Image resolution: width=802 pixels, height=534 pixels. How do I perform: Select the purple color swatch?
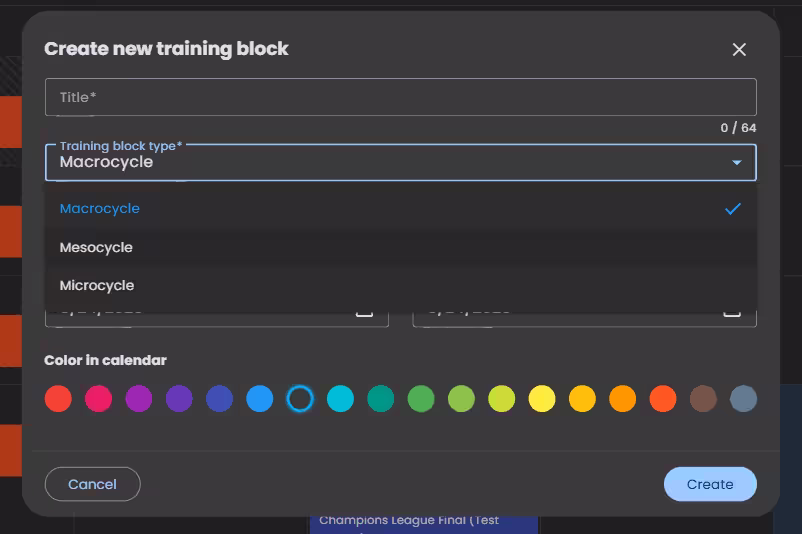139,399
